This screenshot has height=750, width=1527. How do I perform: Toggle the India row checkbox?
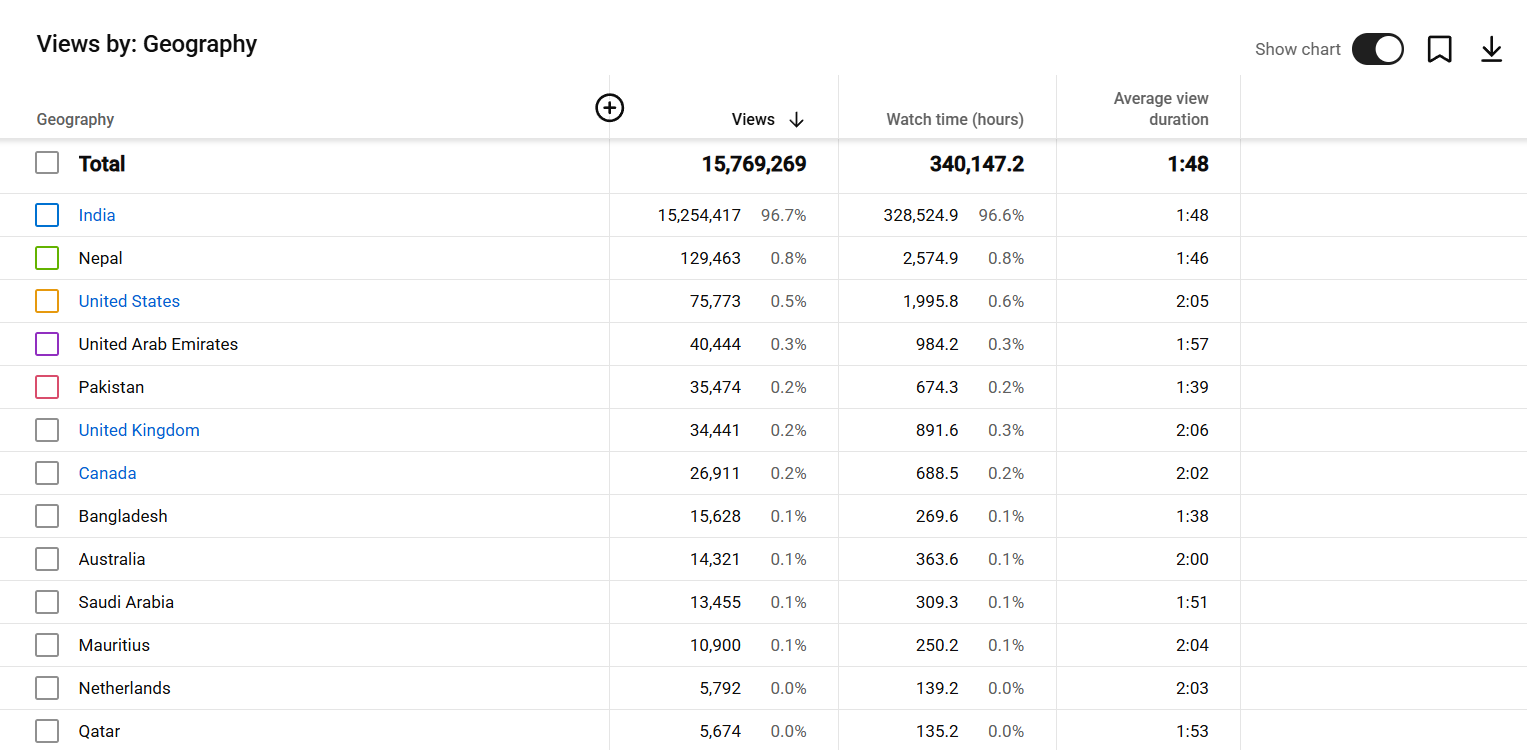[x=47, y=215]
